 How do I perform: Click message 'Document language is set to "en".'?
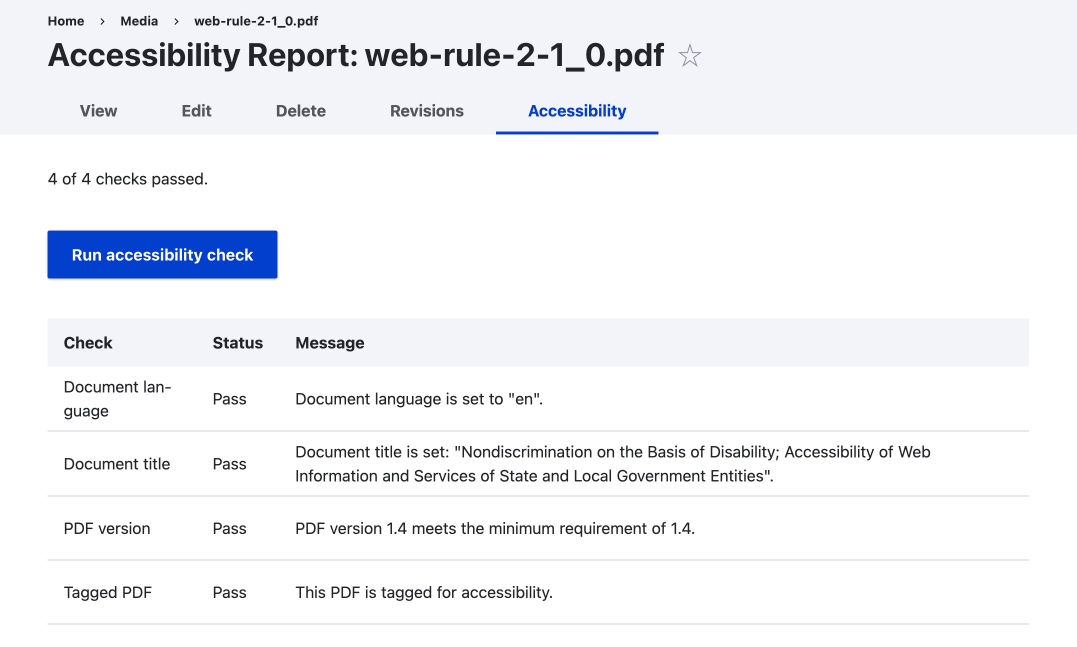tap(419, 399)
